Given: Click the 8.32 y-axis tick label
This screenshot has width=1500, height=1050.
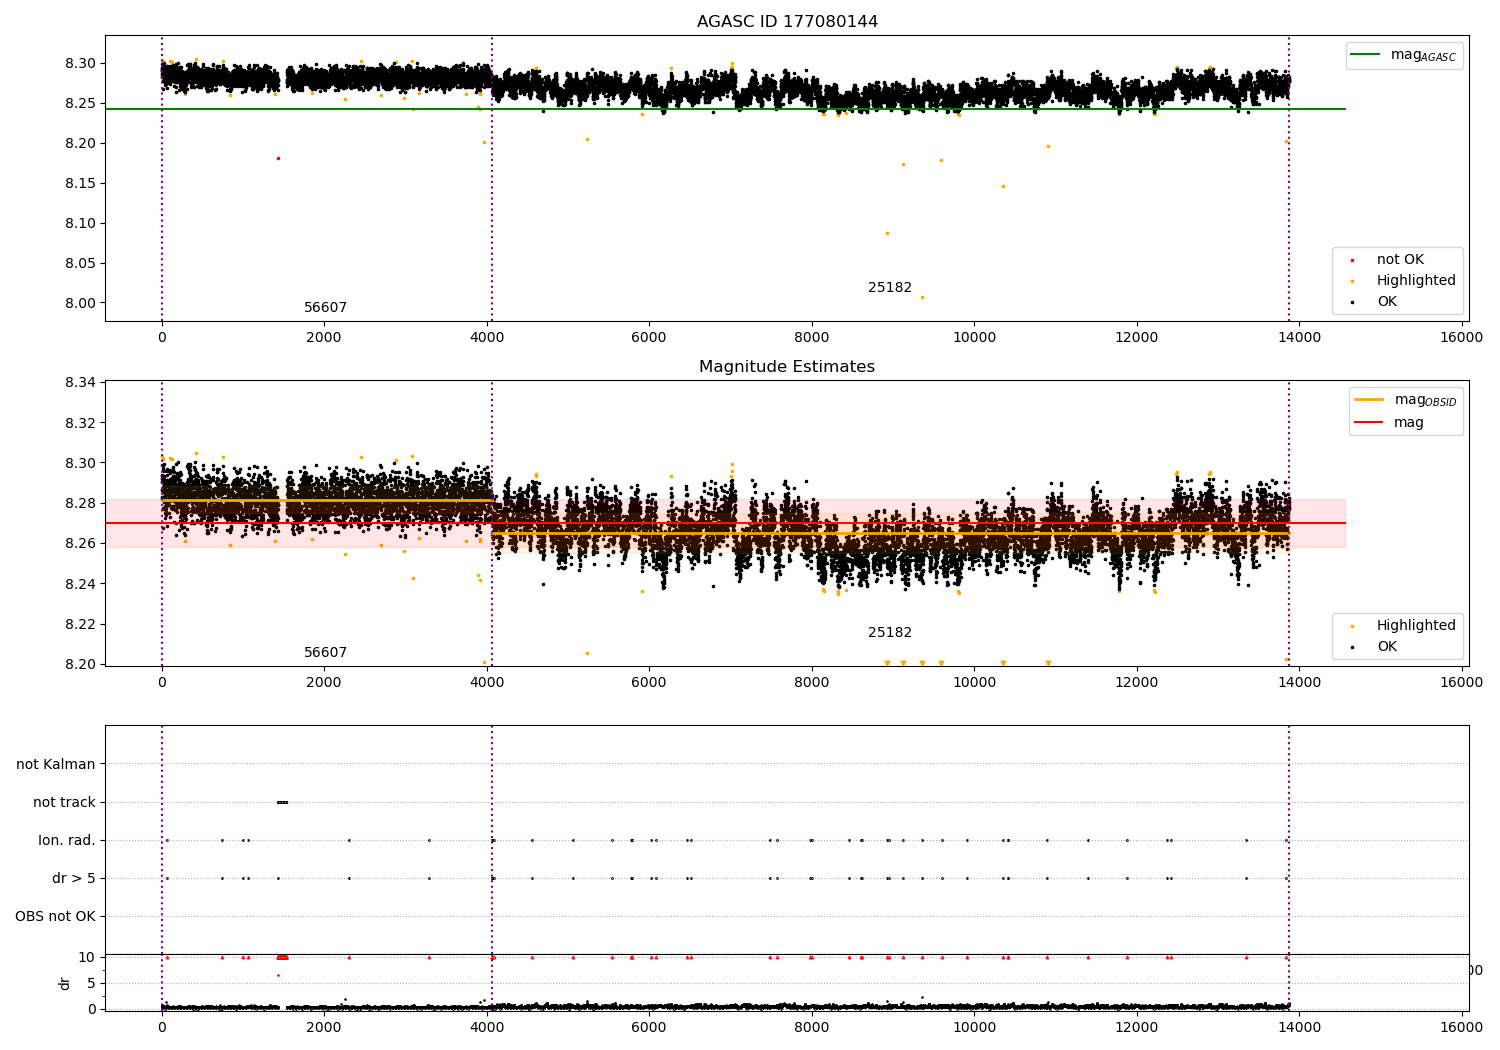Looking at the screenshot, I should [x=79, y=423].
